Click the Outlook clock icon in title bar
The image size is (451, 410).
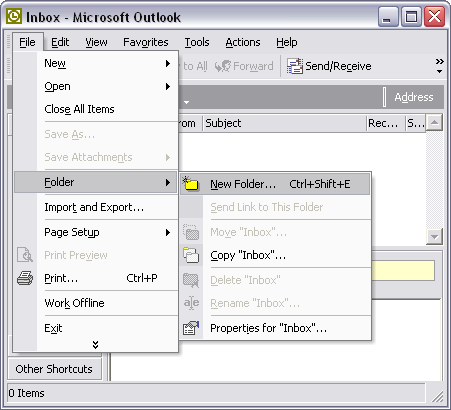(x=14, y=16)
